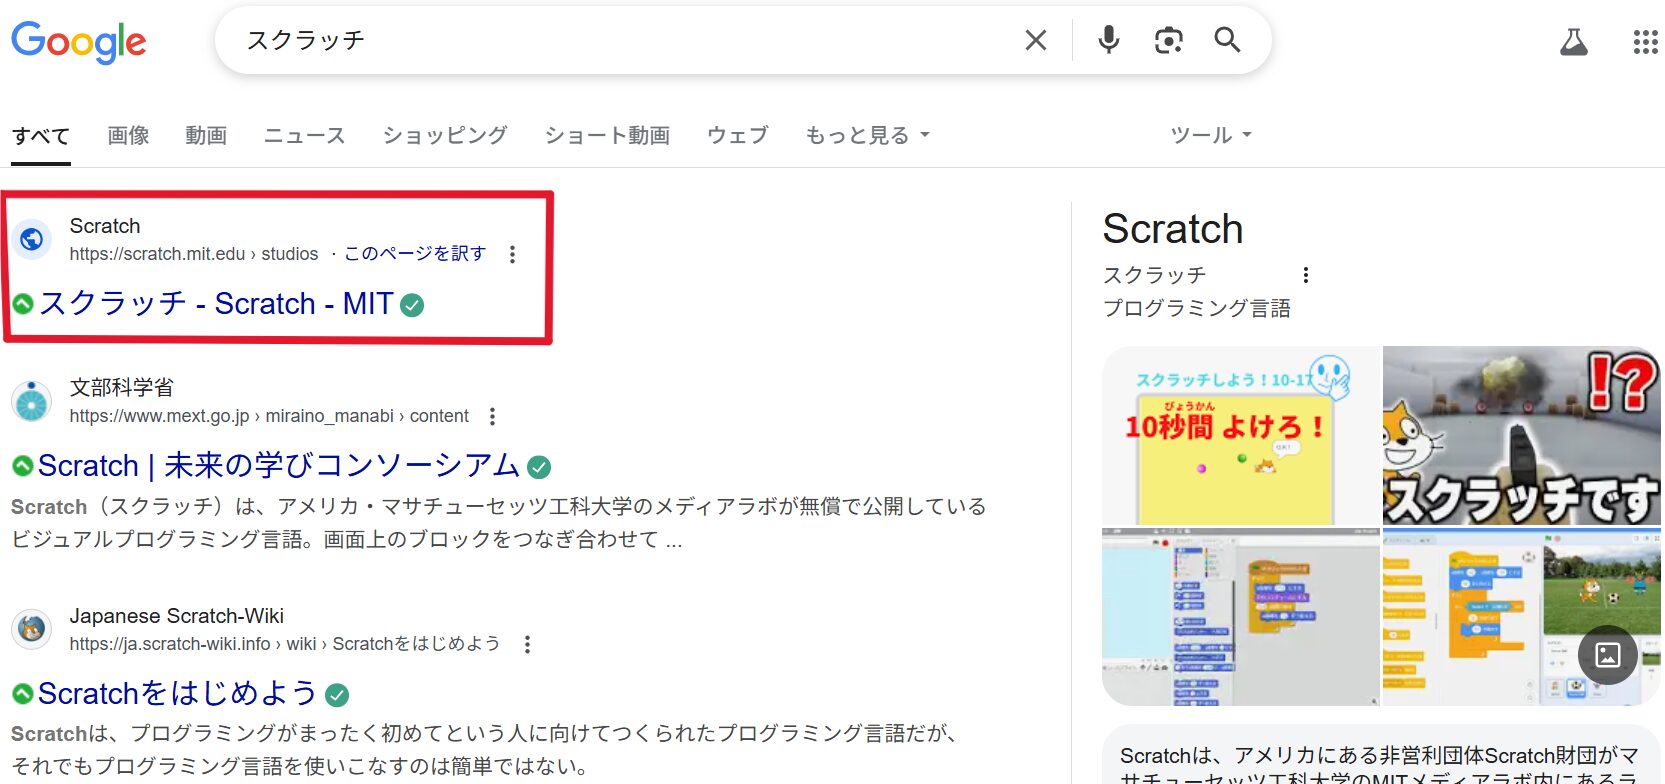Click the 文部科学省 site favicon
Viewport: 1665px width, 784px height.
click(x=32, y=401)
